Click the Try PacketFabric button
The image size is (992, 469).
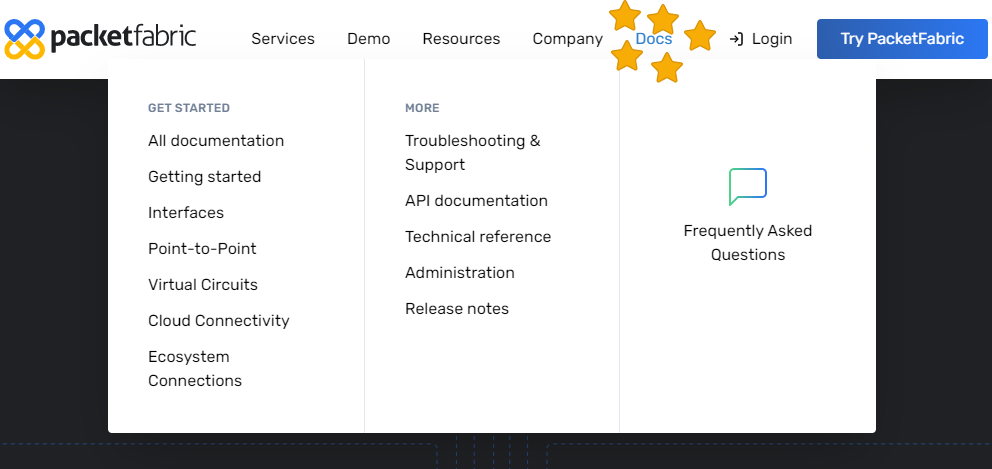point(902,39)
